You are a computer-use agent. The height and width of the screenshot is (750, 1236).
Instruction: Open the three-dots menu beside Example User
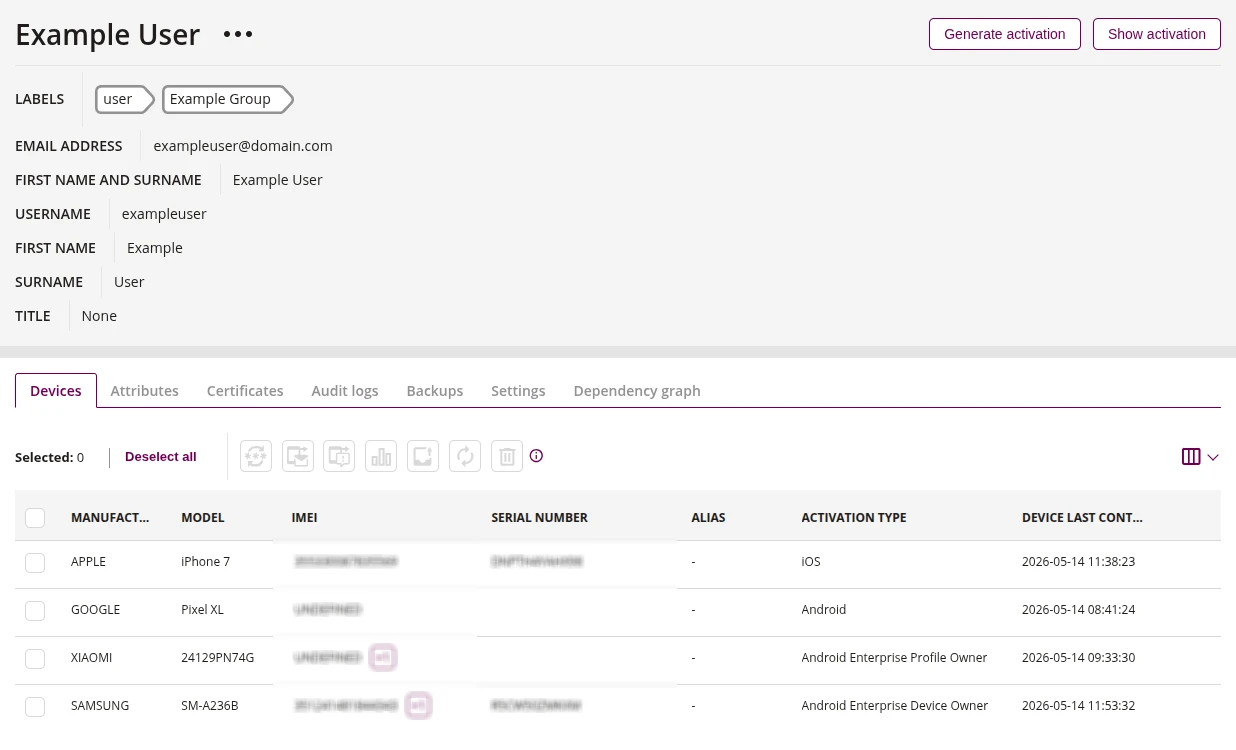[238, 34]
